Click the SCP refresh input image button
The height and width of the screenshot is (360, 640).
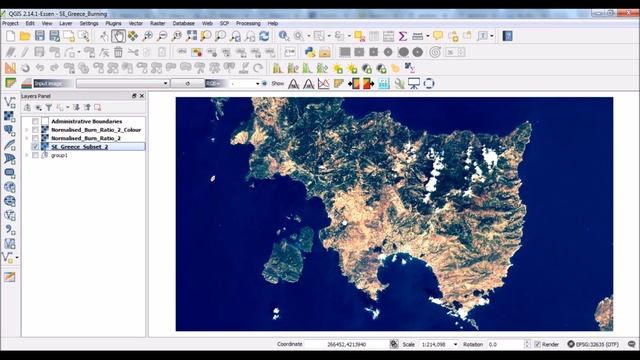pos(187,83)
